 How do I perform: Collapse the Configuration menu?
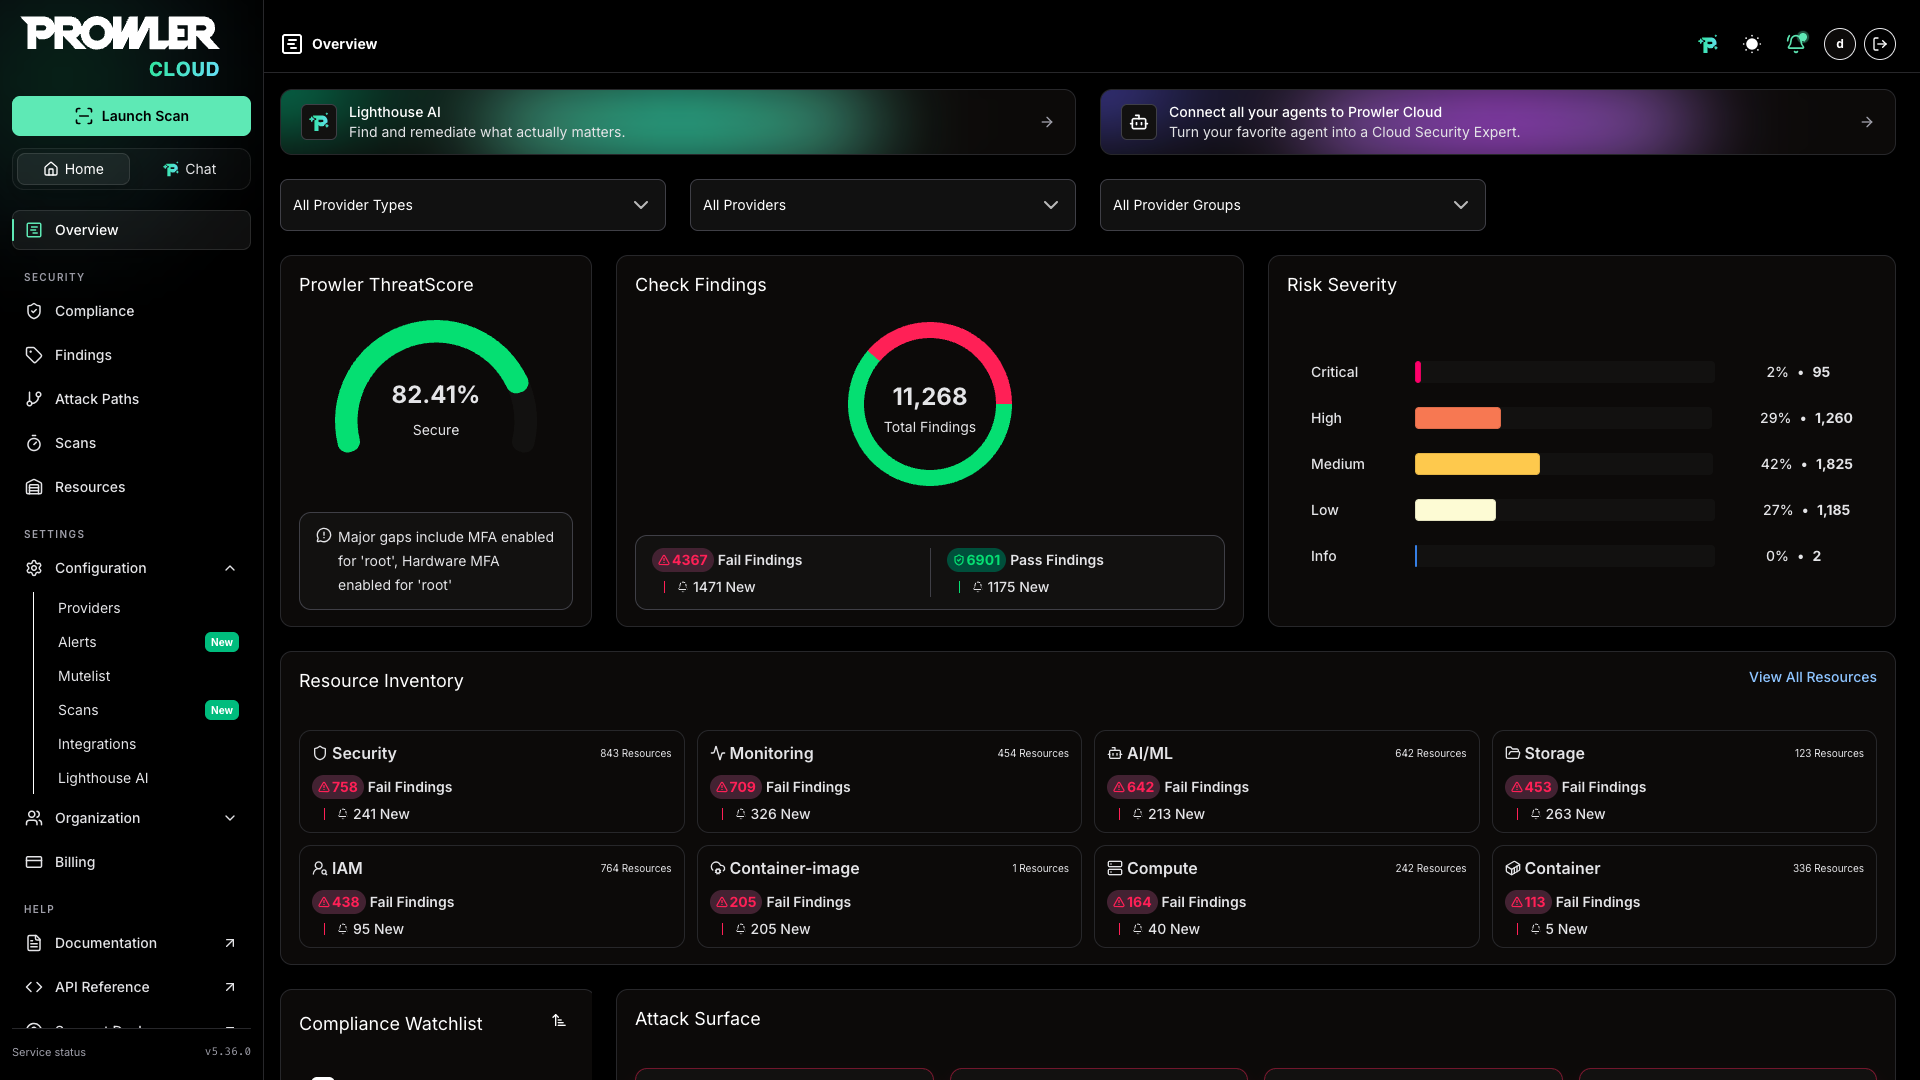[131, 568]
